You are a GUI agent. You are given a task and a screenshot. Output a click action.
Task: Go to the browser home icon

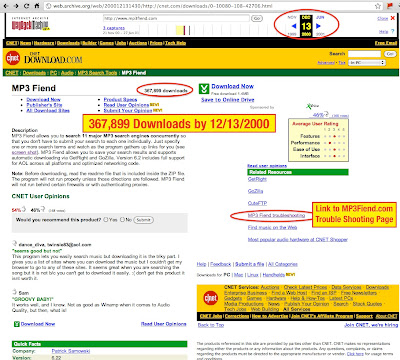[x=37, y=6]
